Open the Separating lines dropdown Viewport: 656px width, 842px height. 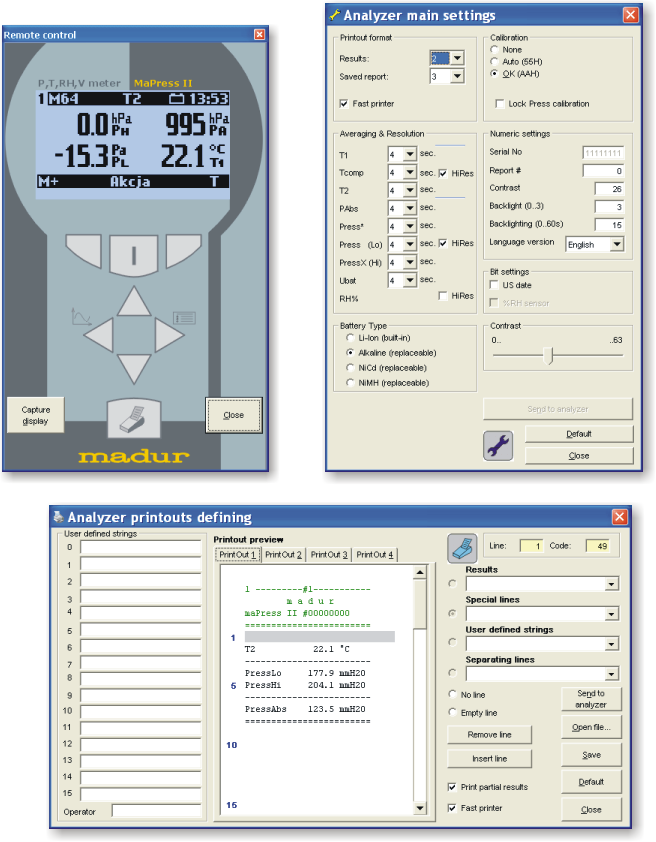[x=611, y=674]
